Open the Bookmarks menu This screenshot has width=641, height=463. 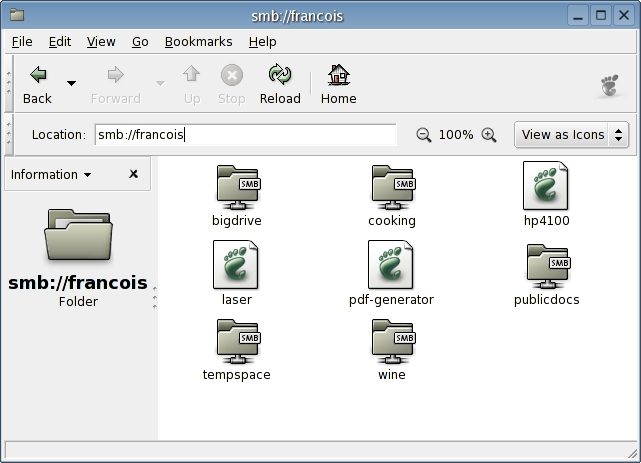[x=198, y=41]
